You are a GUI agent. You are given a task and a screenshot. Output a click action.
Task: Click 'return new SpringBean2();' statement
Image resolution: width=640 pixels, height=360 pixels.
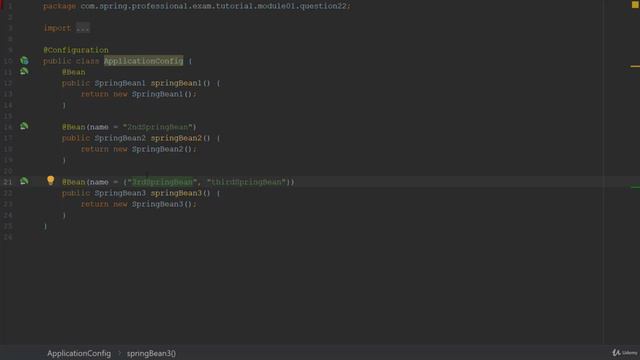coord(138,149)
